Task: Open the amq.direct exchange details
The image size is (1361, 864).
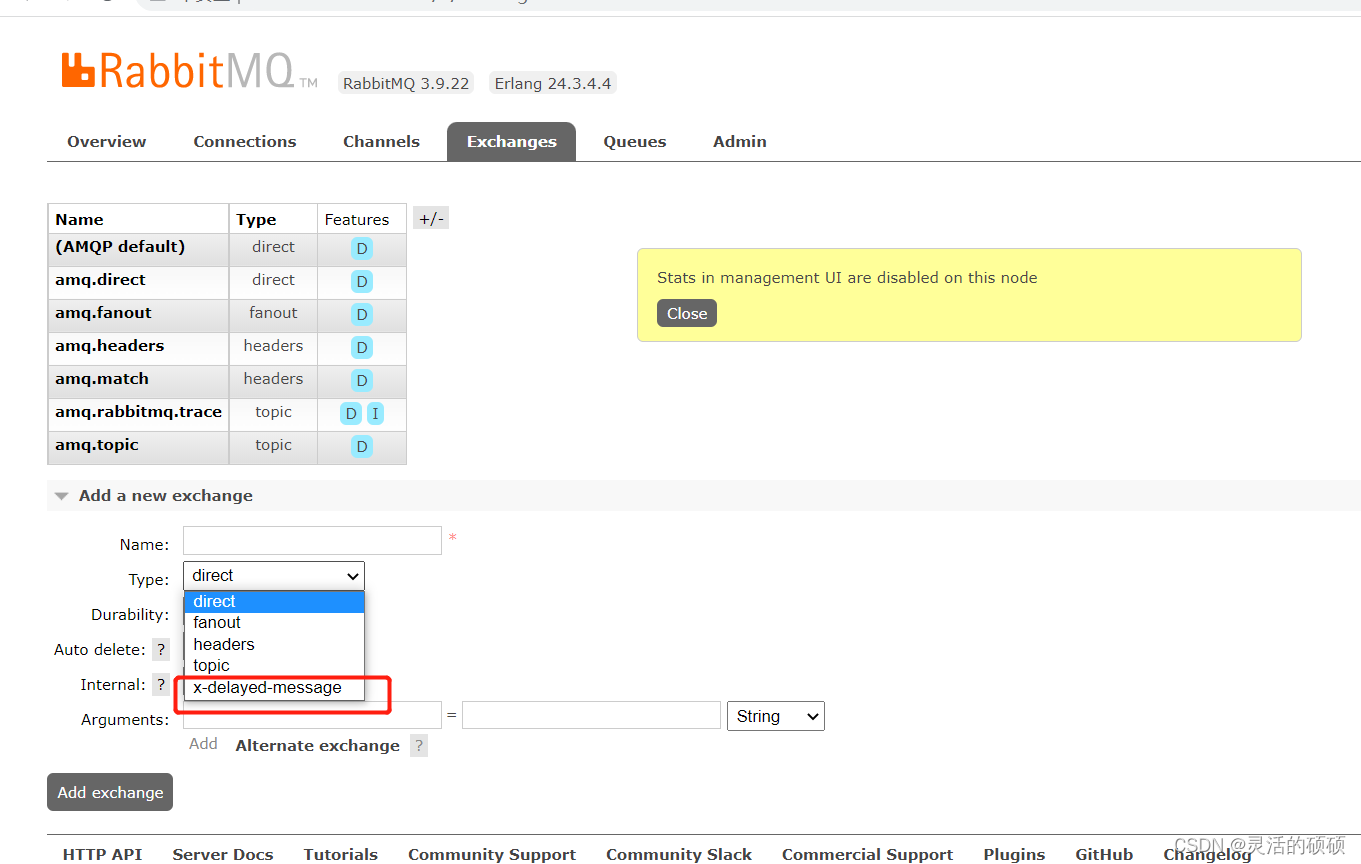Action: coord(100,280)
